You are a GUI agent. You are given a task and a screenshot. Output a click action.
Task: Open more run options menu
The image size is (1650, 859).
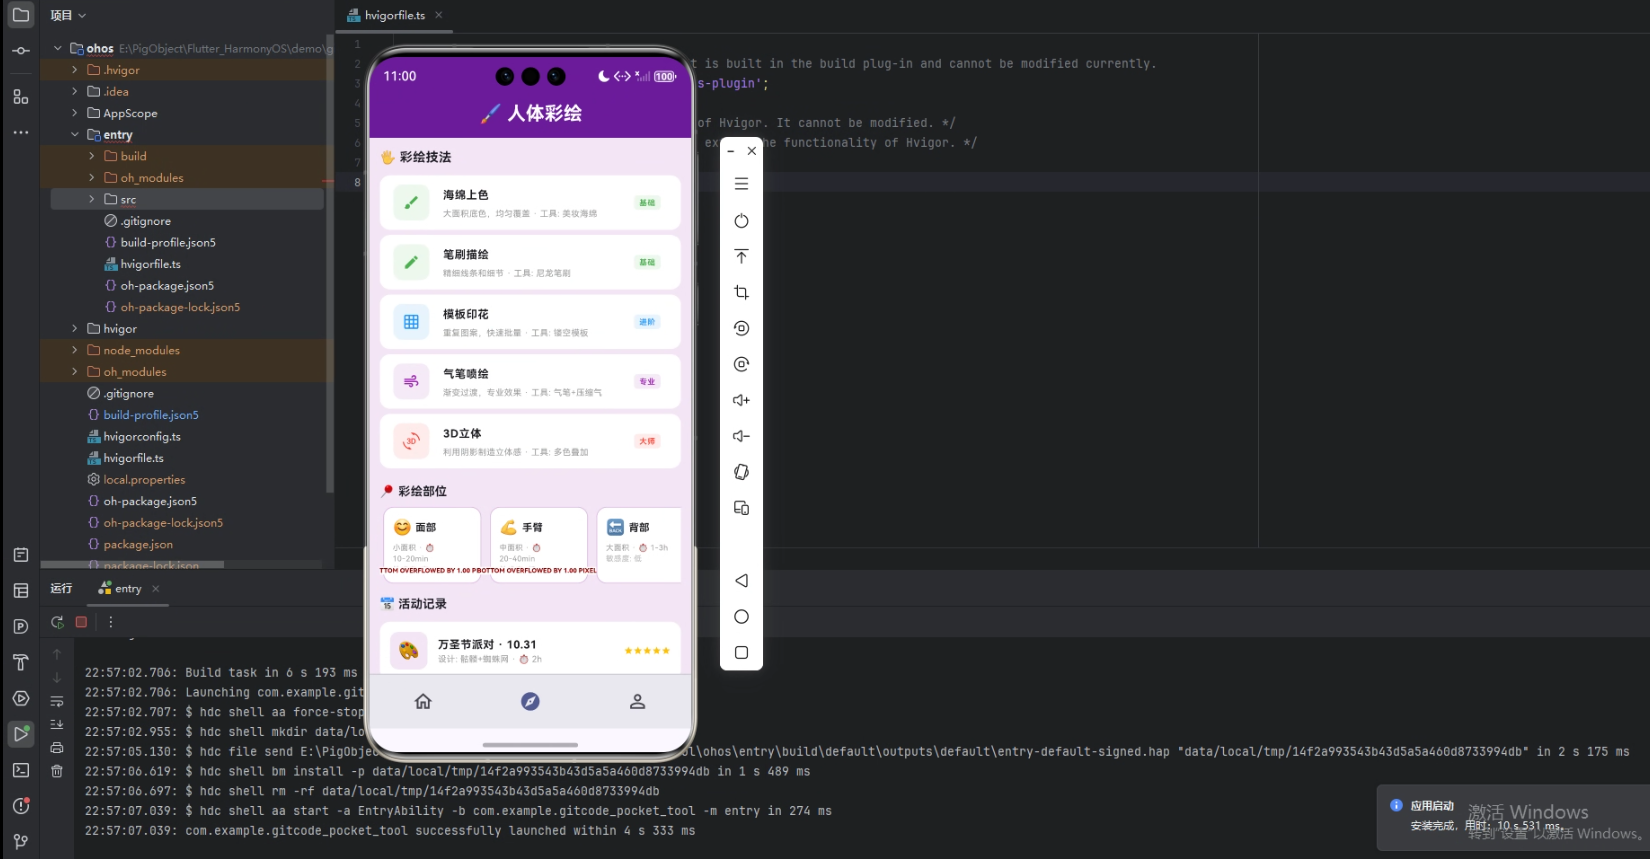pyautogui.click(x=110, y=622)
